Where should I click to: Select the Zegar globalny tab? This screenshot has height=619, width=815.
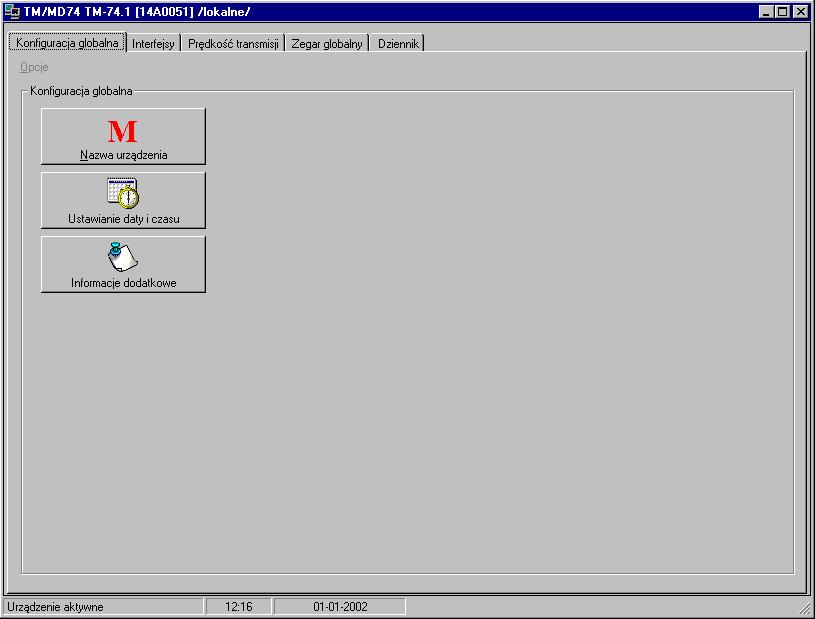tap(326, 43)
